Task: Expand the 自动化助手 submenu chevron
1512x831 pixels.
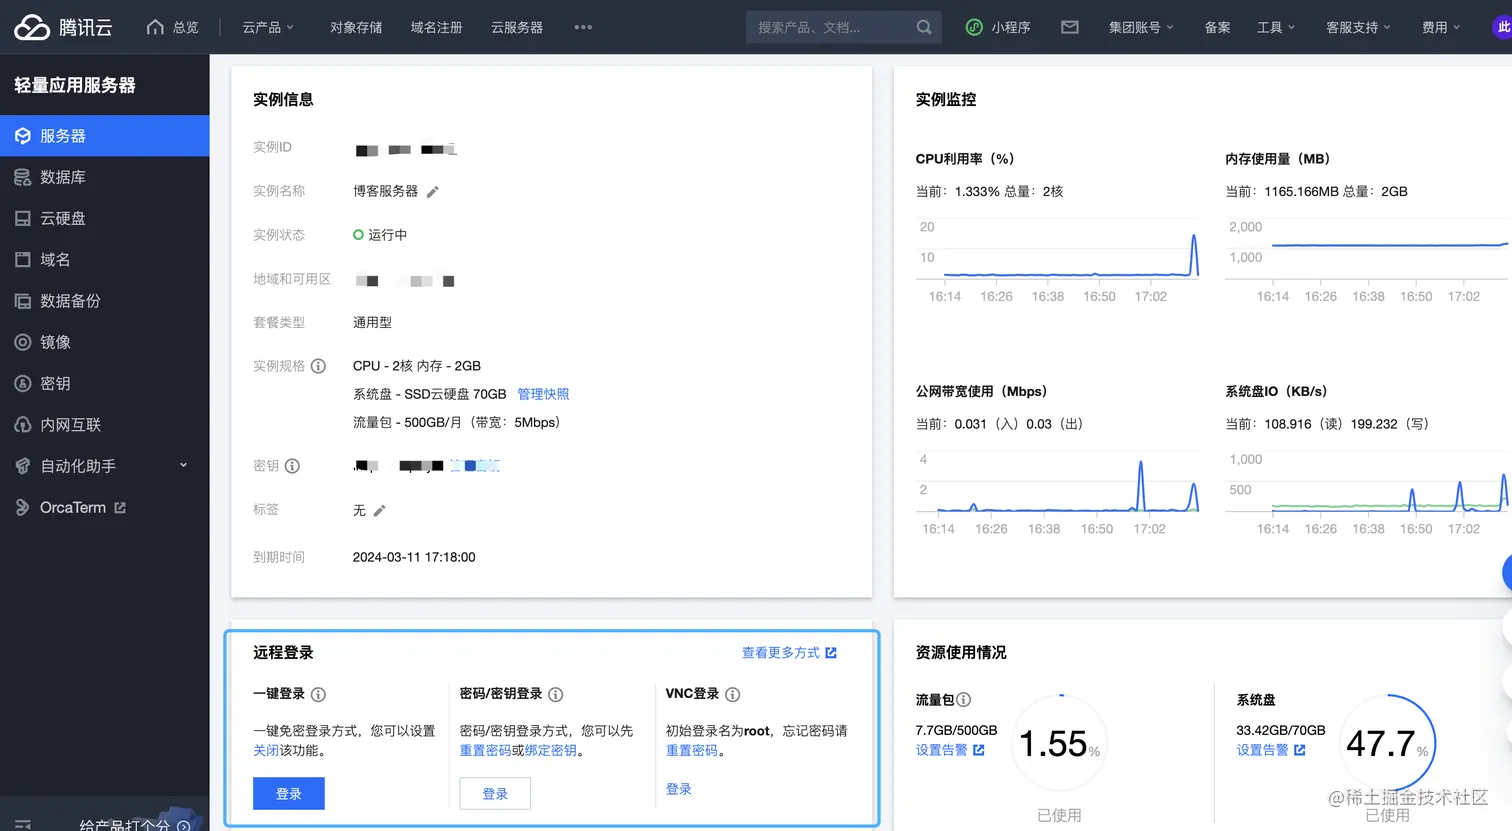Action: 183,465
